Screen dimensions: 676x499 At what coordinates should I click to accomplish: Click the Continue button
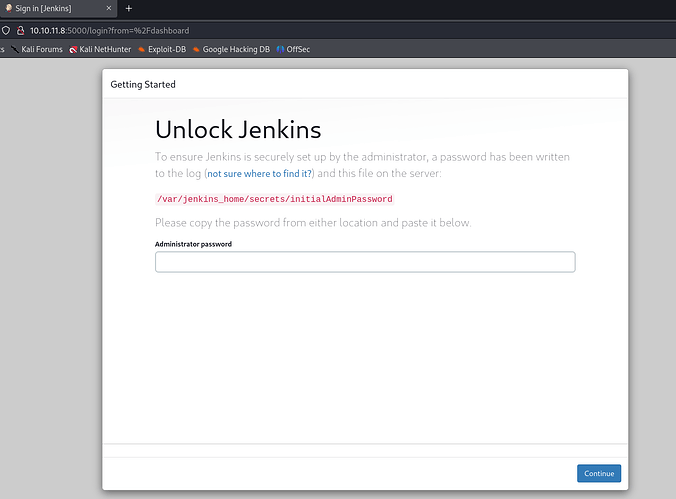[599, 473]
